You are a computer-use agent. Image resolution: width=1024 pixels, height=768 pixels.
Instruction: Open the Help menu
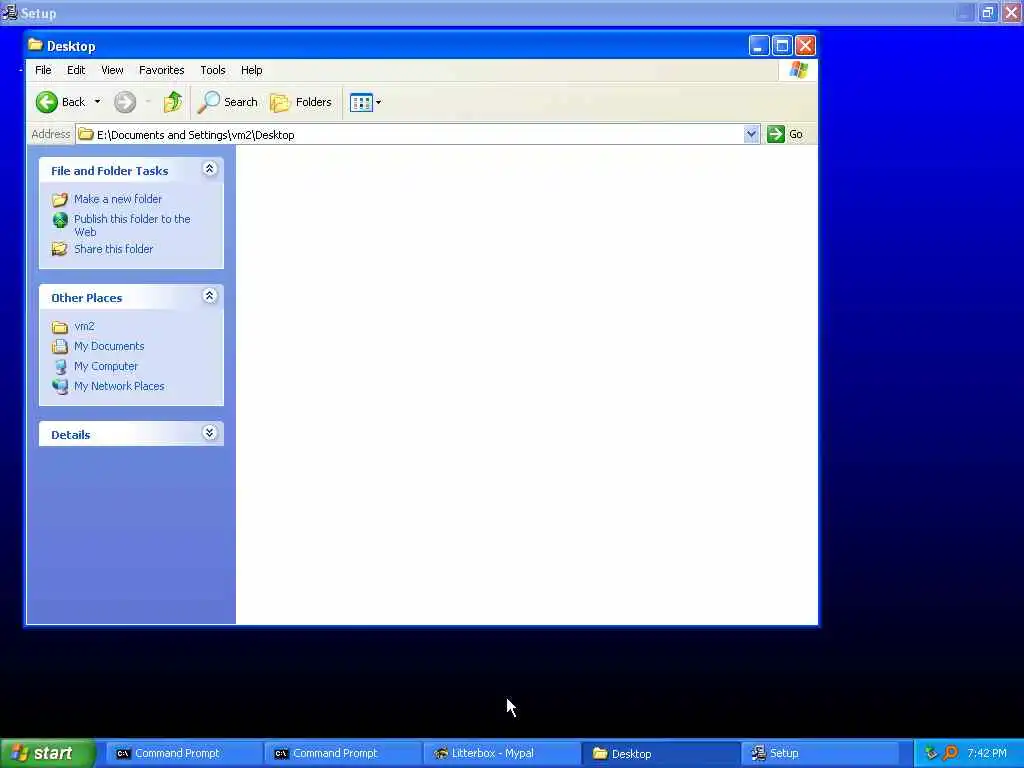(251, 70)
